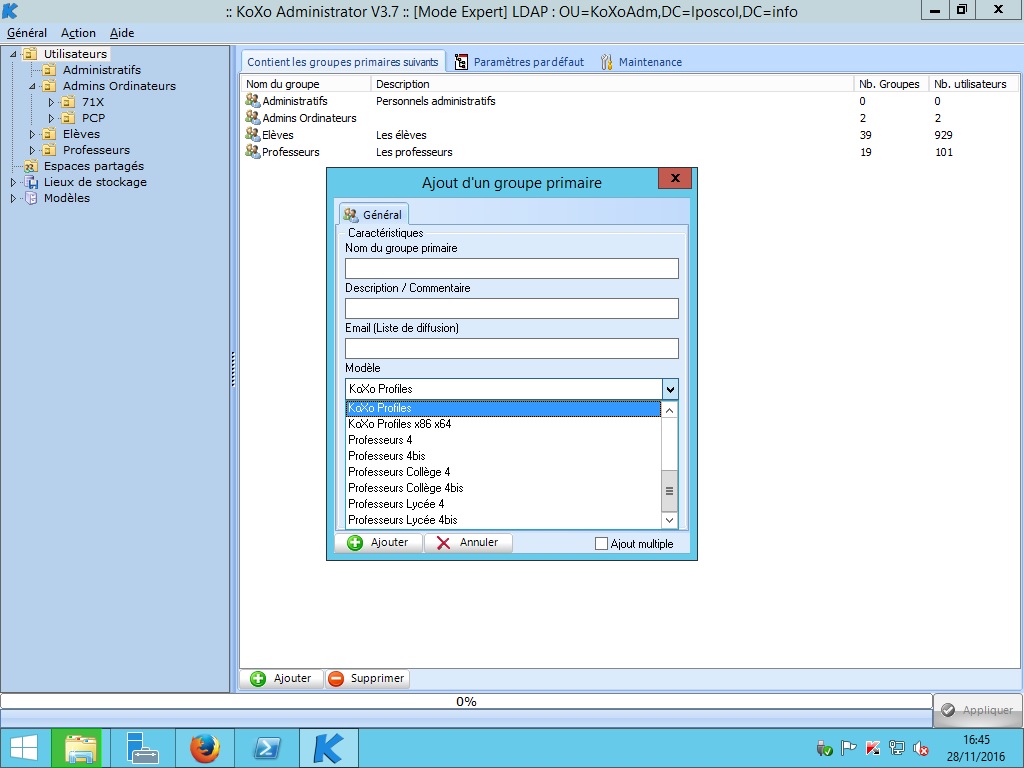Screen dimensions: 1024x768
Task: Click the Supprimer button
Action: [x=368, y=679]
